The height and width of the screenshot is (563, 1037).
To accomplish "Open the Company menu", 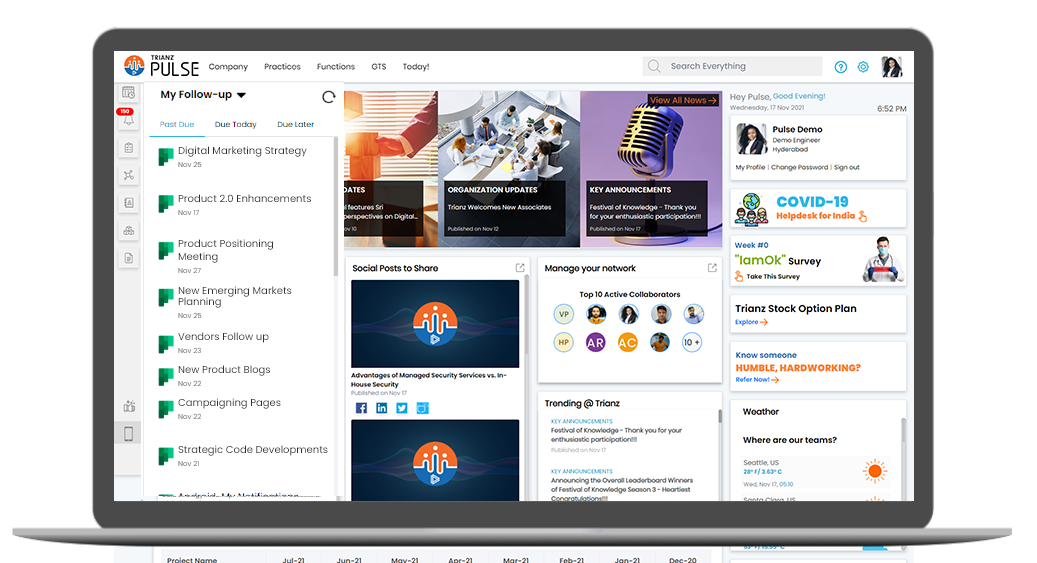I will pos(228,67).
